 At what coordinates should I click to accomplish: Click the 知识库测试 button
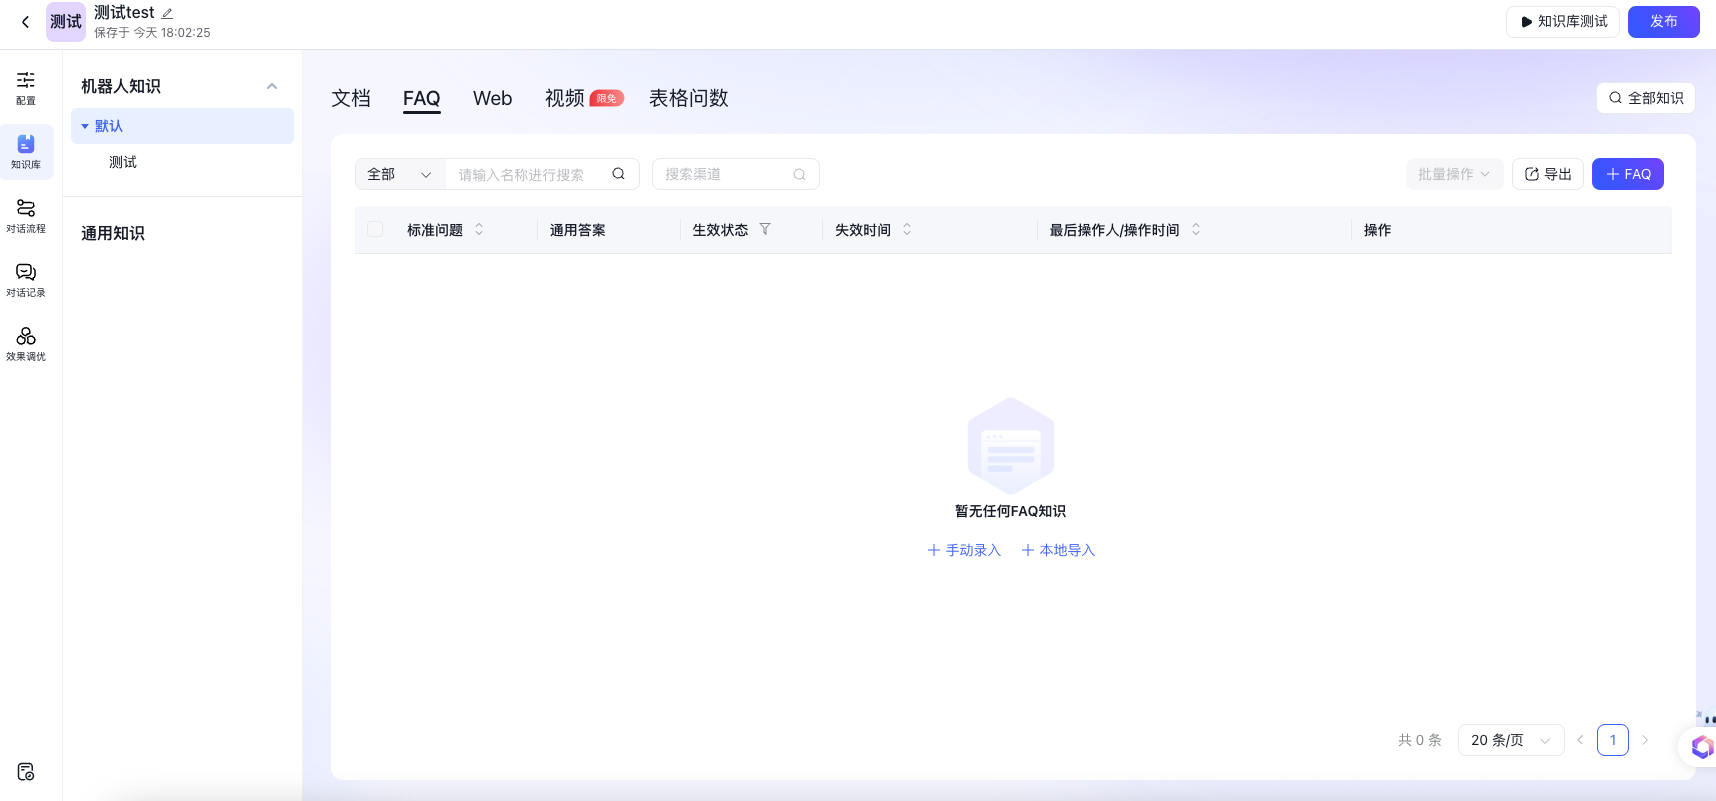(x=1563, y=21)
